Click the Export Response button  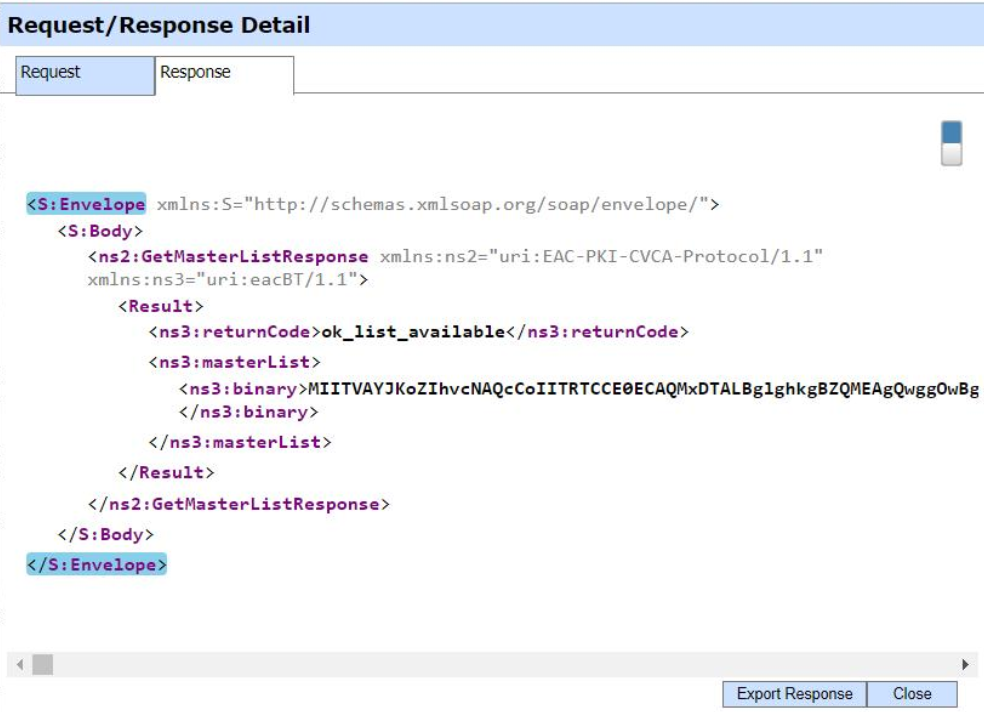794,694
